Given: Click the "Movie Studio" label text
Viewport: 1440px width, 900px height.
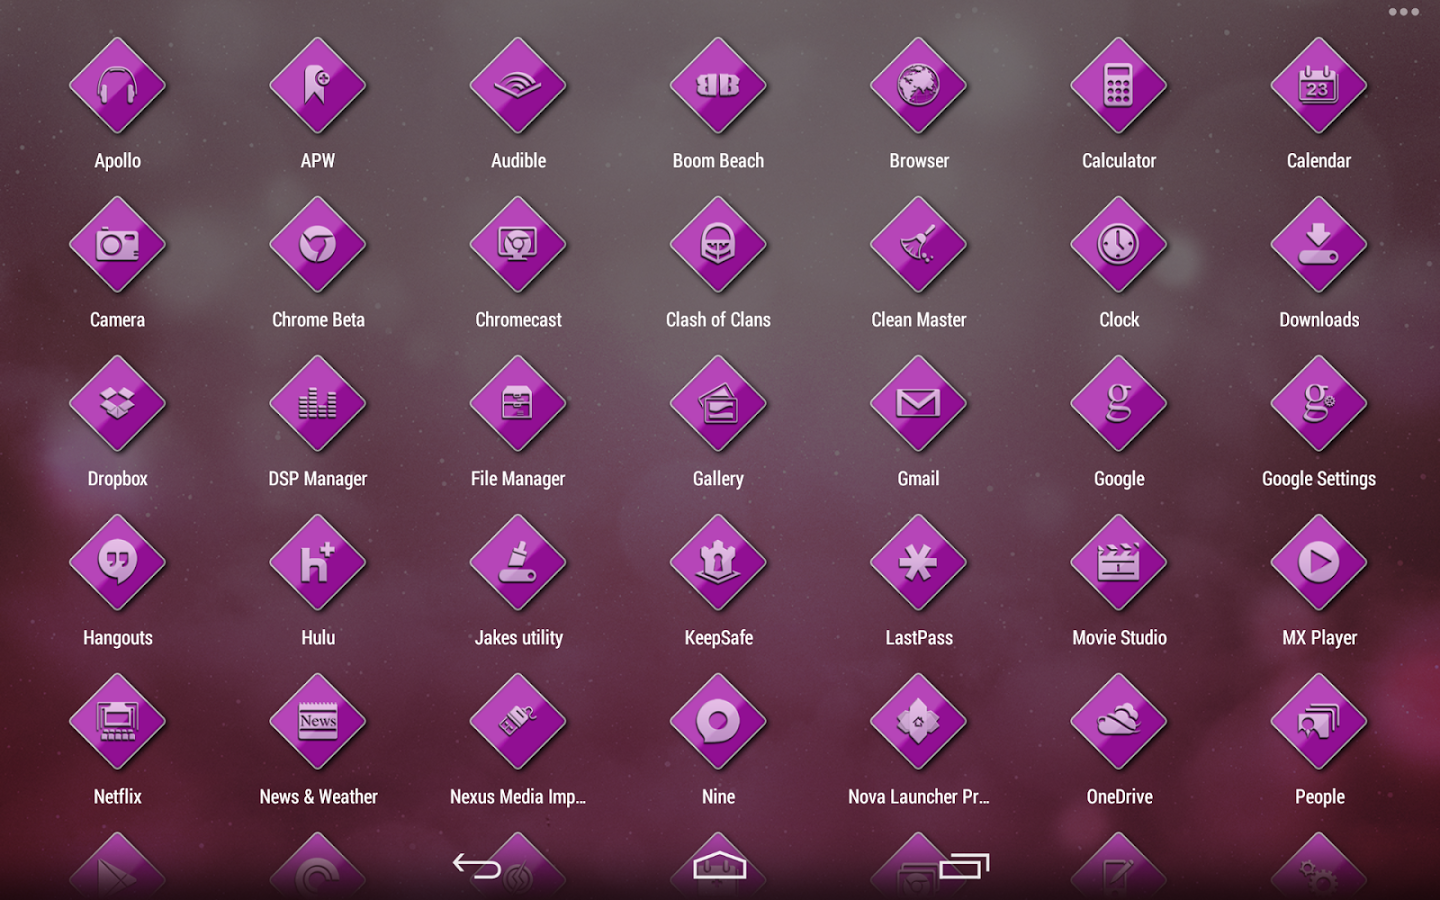Looking at the screenshot, I should [1119, 638].
